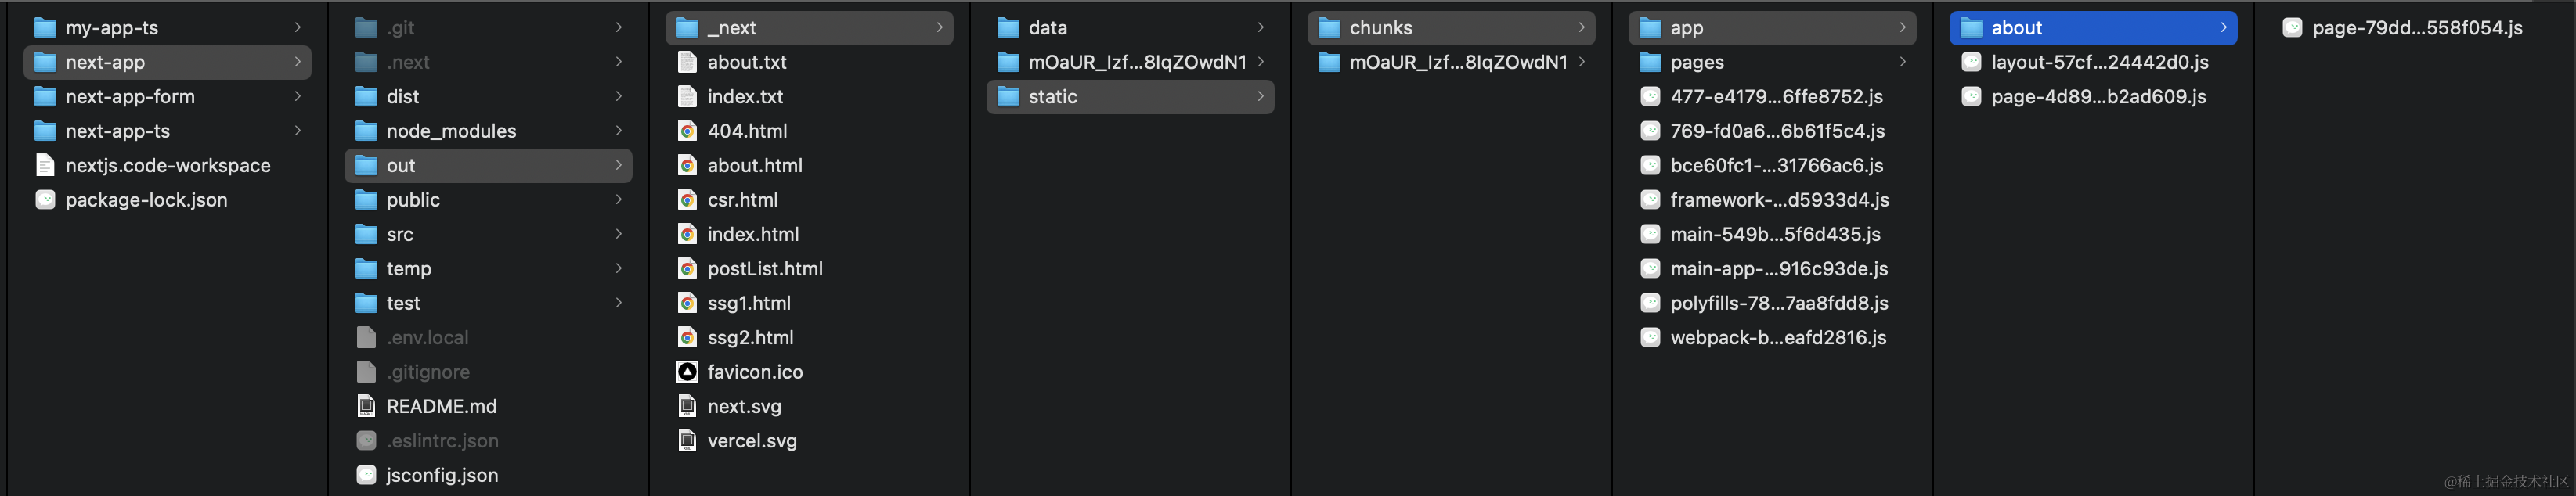Click the package-lock.json file icon

pyautogui.click(x=45, y=200)
